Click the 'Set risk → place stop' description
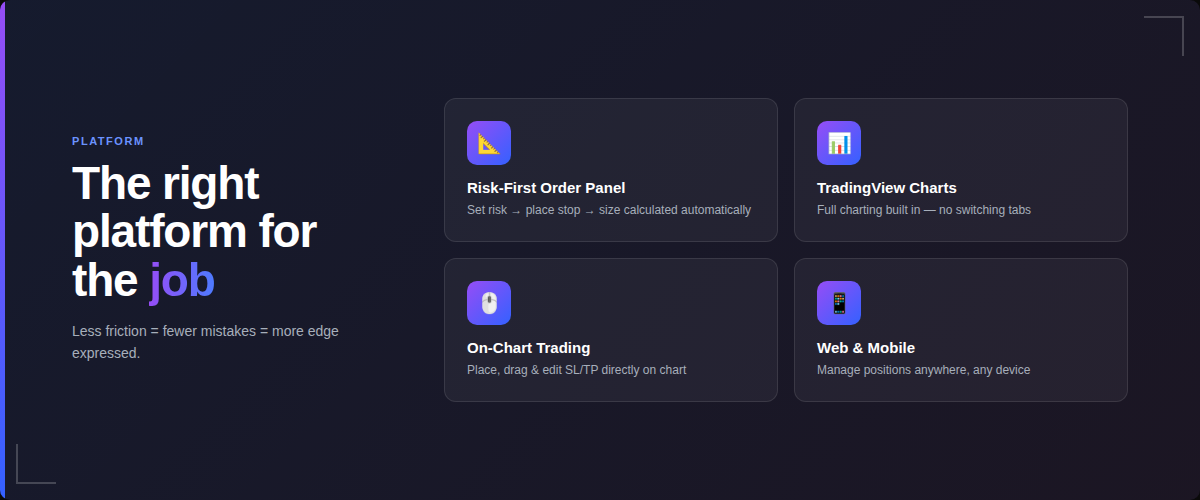Viewport: 1200px width, 500px height. (608, 210)
